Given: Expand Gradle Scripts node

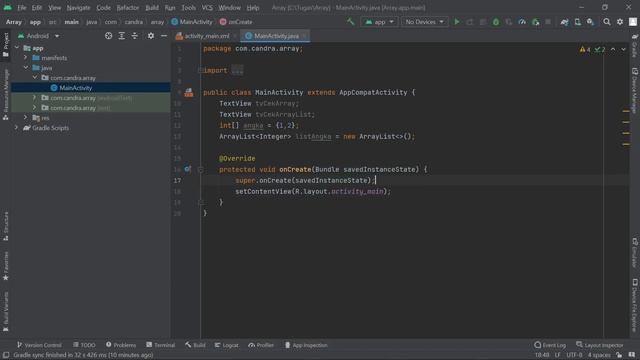Looking at the screenshot, I should coord(17,128).
